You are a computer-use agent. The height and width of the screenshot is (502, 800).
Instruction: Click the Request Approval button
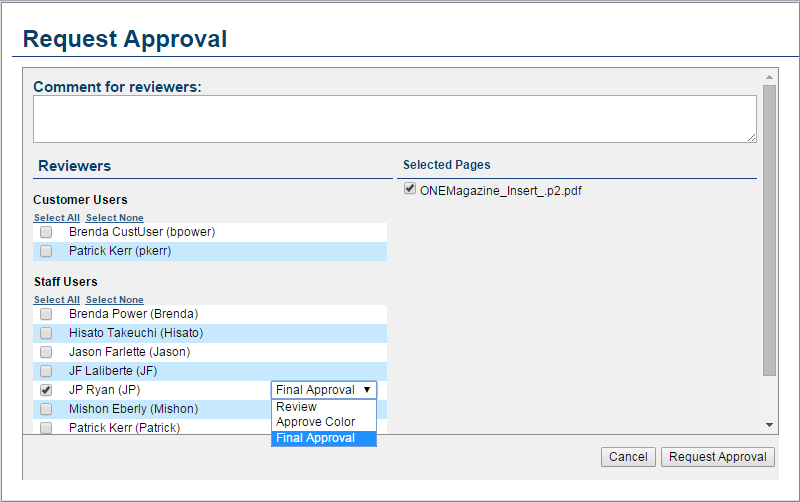[x=717, y=457]
